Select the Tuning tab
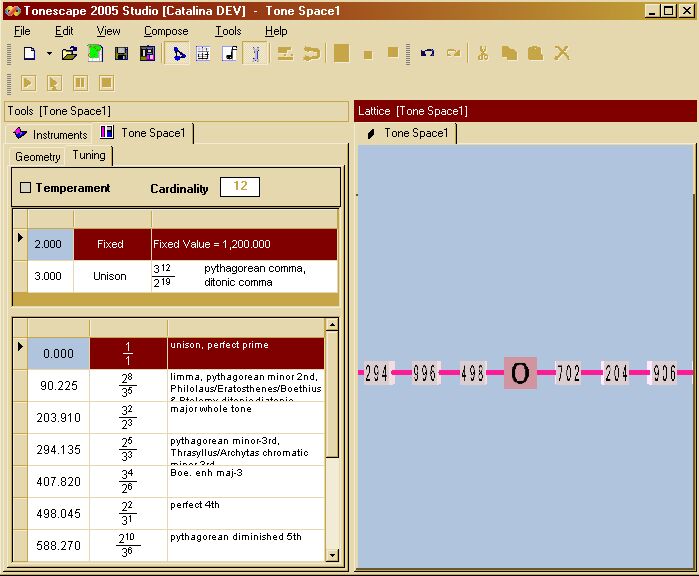 point(89,155)
